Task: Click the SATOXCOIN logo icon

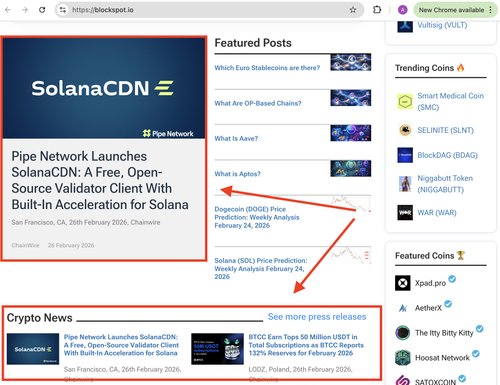Action: click(403, 380)
